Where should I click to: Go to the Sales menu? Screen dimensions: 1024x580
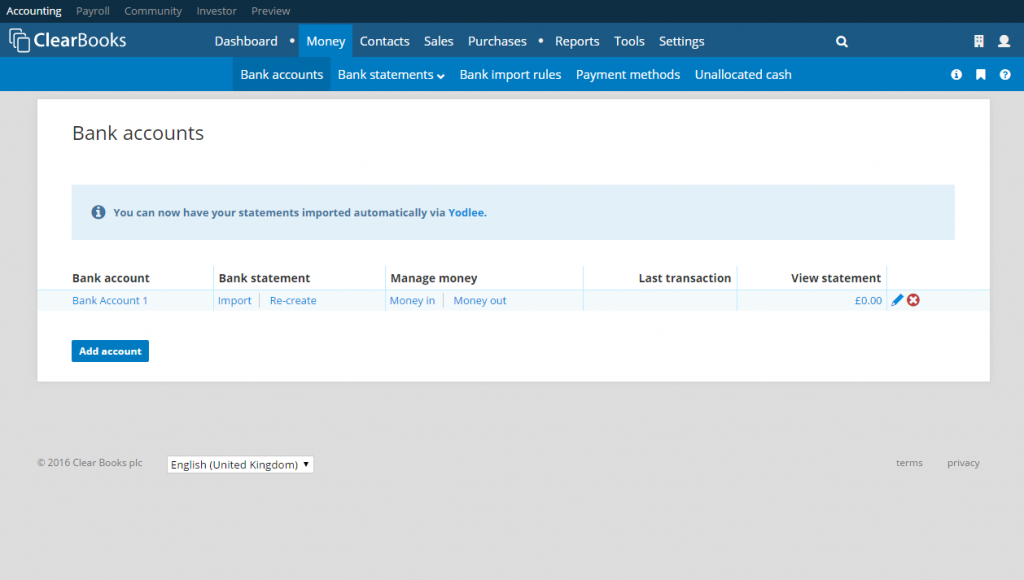439,41
